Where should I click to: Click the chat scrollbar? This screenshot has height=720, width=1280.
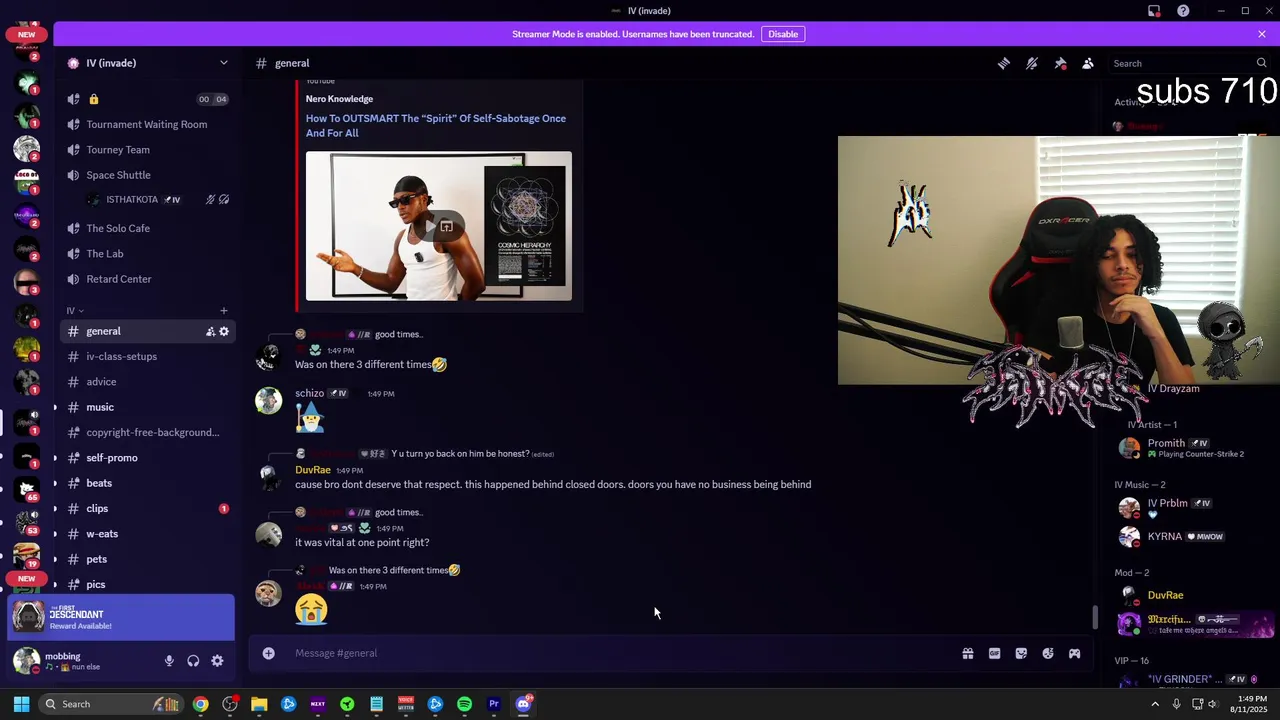1095,618
